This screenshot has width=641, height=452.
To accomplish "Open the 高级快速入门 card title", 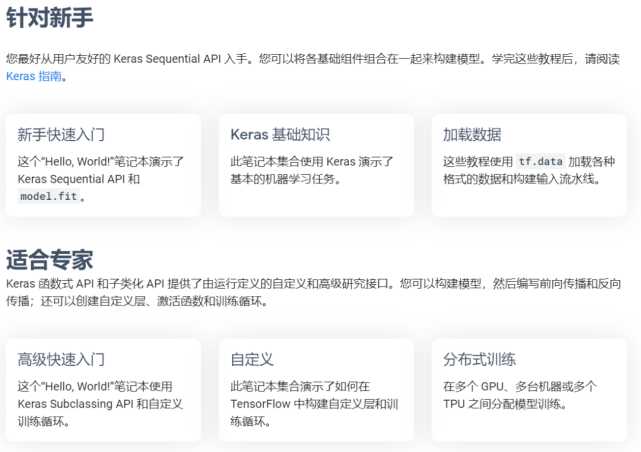I will click(61, 359).
